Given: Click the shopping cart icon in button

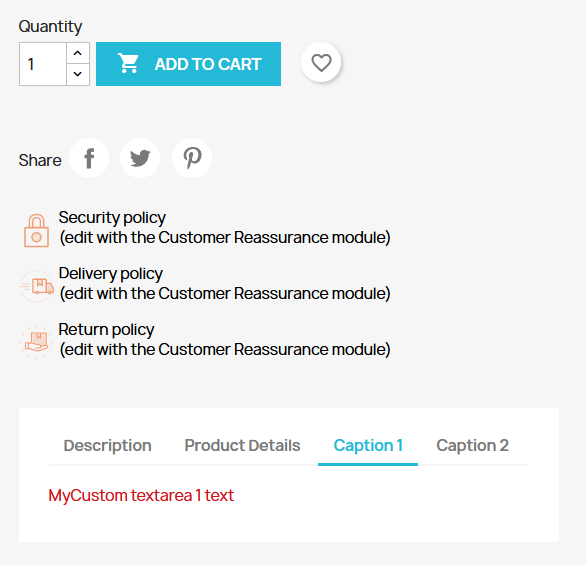Looking at the screenshot, I should tap(128, 63).
